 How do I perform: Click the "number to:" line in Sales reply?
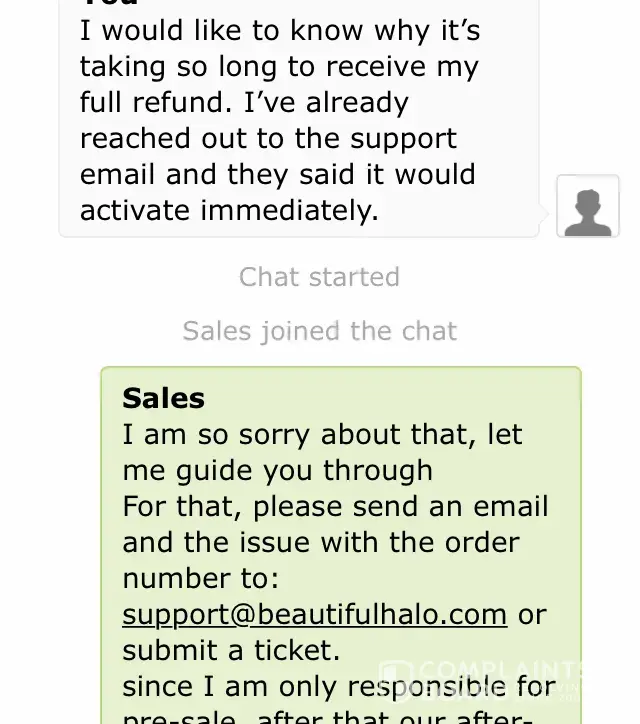[200, 578]
